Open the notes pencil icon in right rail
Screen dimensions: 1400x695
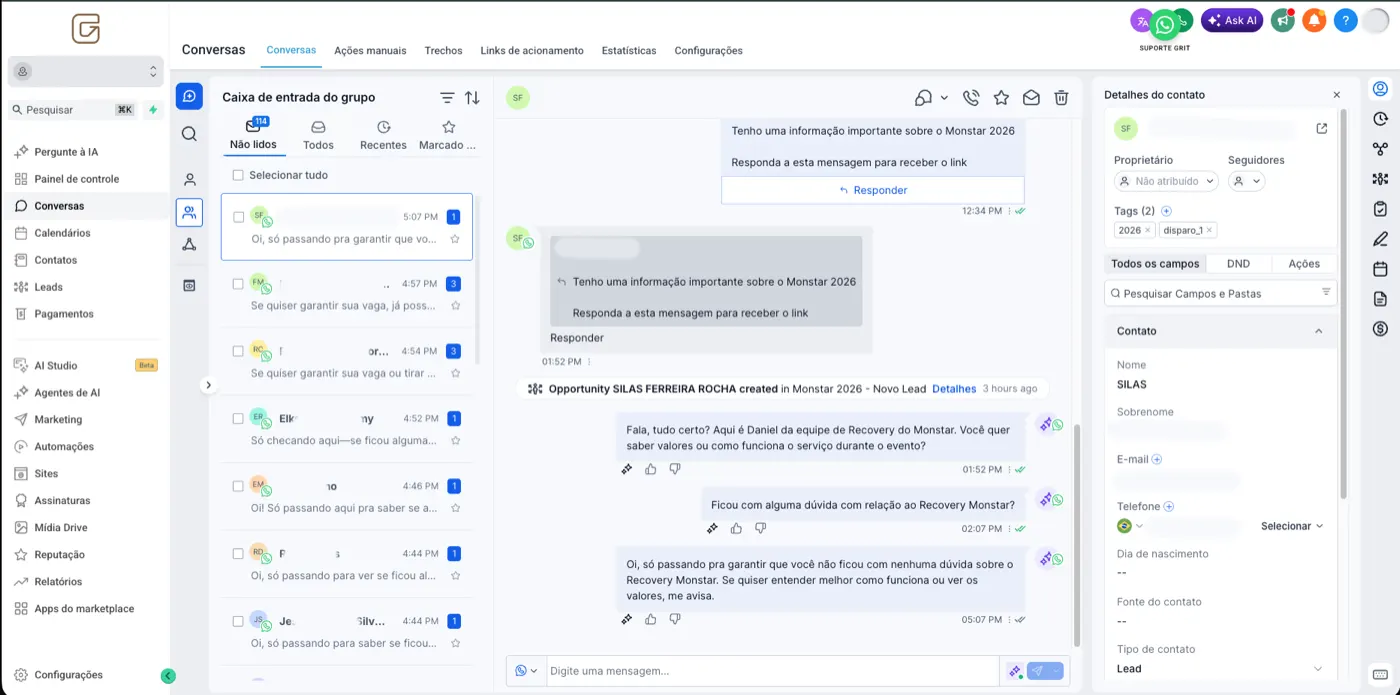1380,239
